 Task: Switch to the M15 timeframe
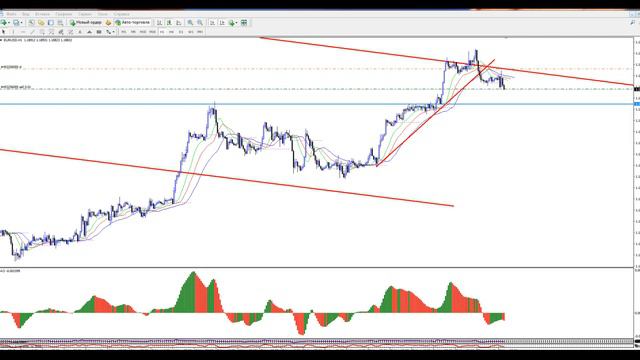pyautogui.click(x=143, y=32)
